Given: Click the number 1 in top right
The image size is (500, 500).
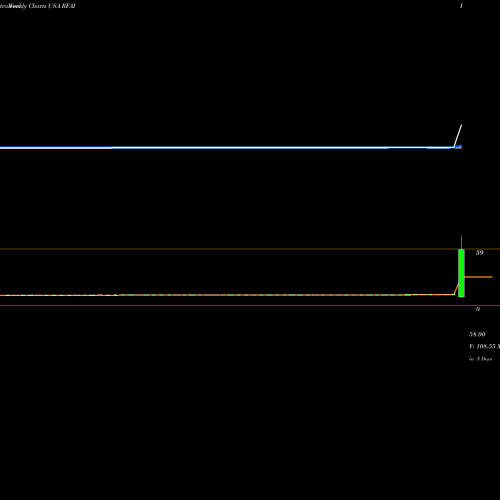Looking at the screenshot, I should [461, 6].
